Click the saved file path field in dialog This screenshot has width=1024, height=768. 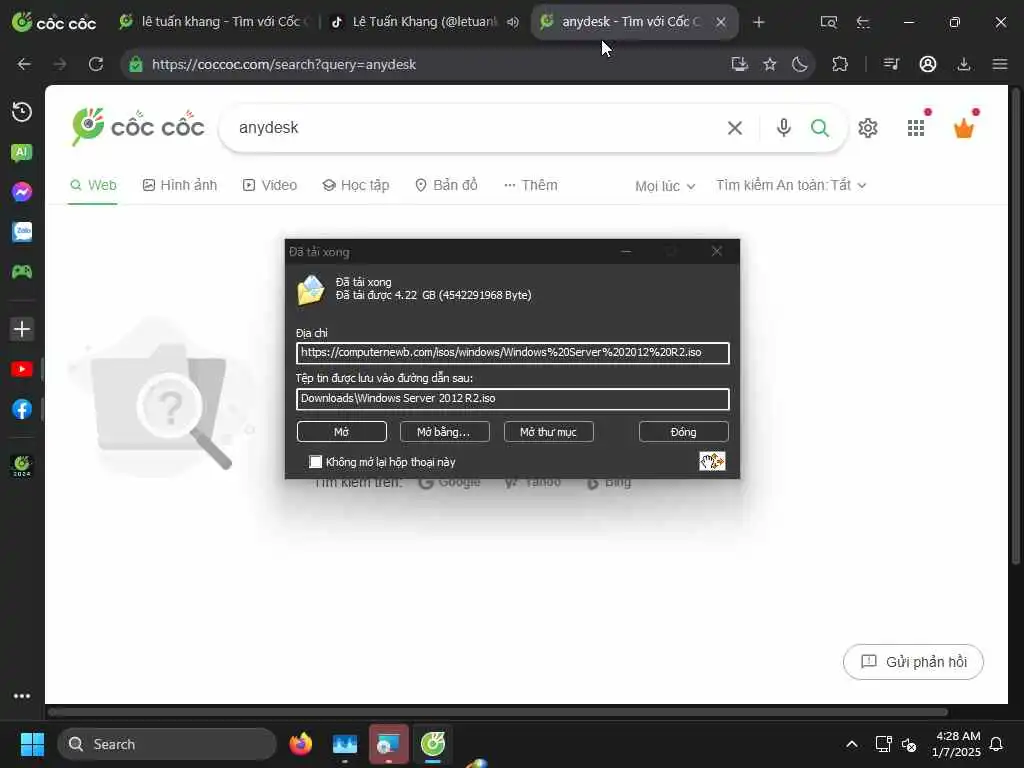(513, 399)
